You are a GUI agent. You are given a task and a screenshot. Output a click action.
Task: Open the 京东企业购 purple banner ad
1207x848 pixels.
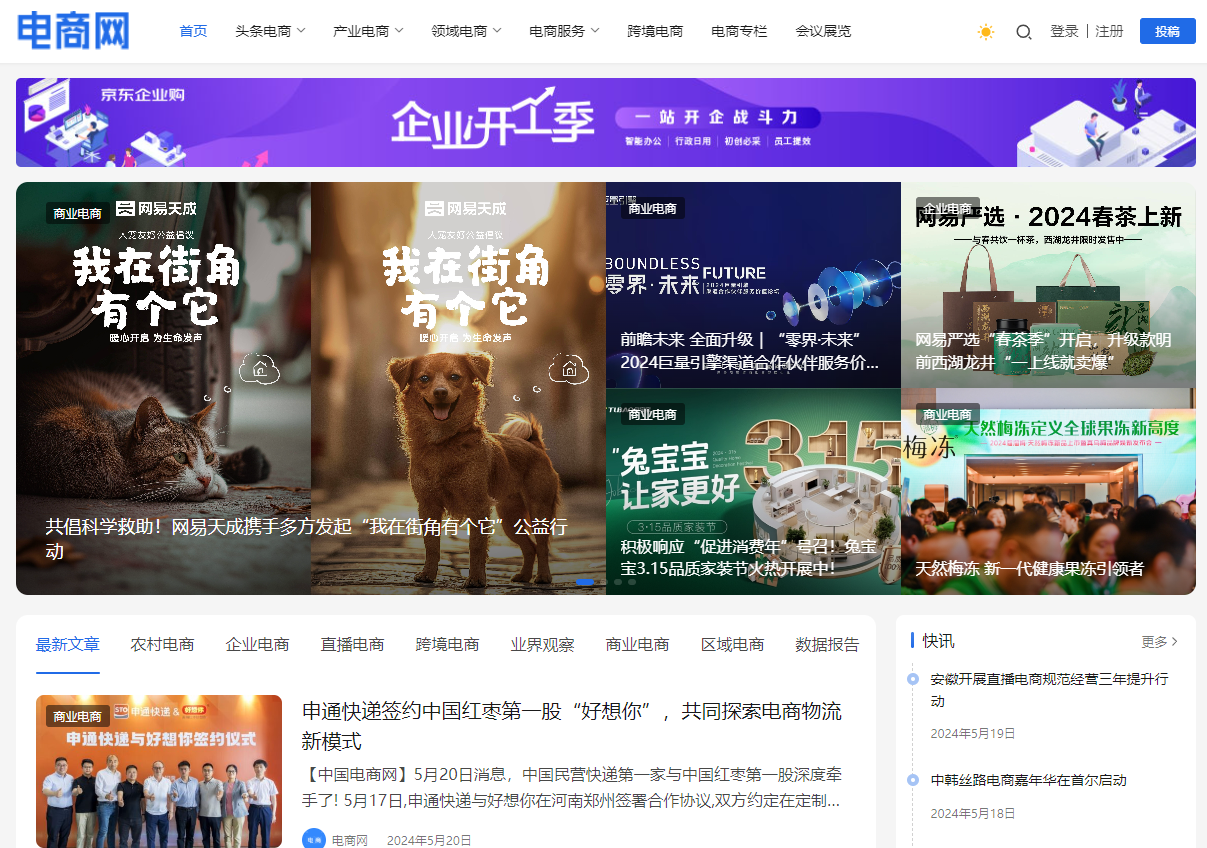[x=606, y=122]
